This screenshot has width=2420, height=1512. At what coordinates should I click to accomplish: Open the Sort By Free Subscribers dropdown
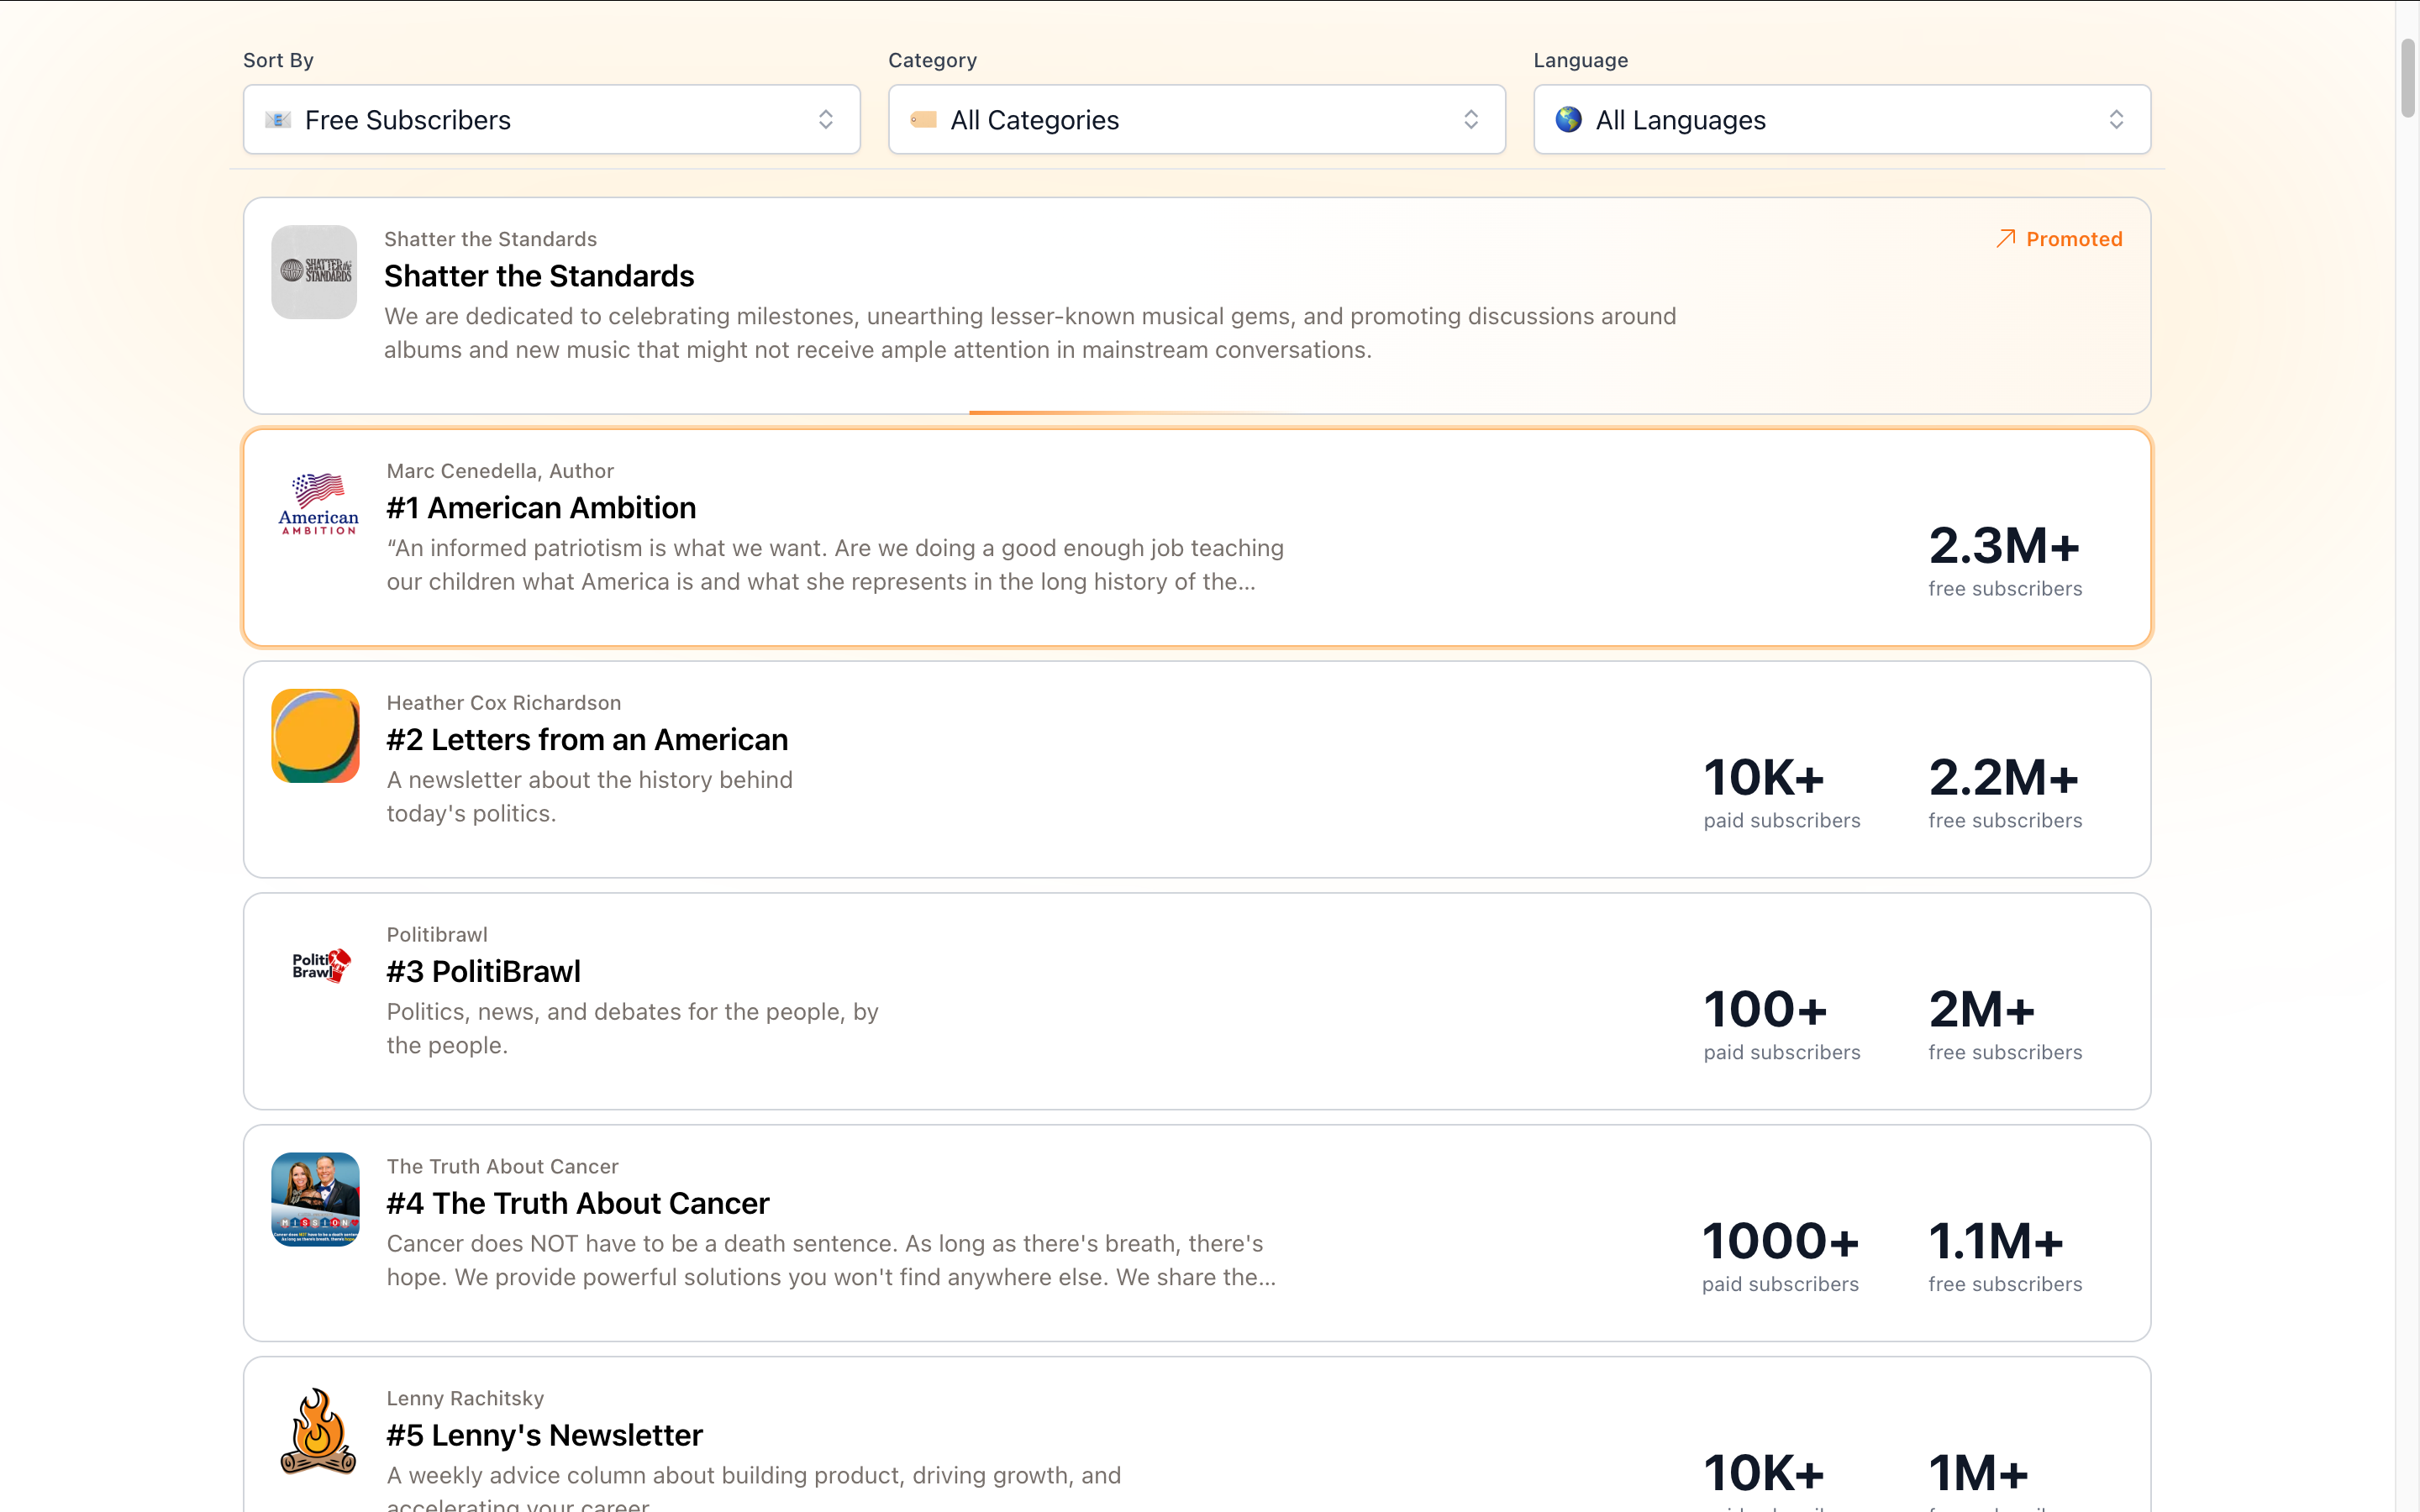click(x=551, y=120)
